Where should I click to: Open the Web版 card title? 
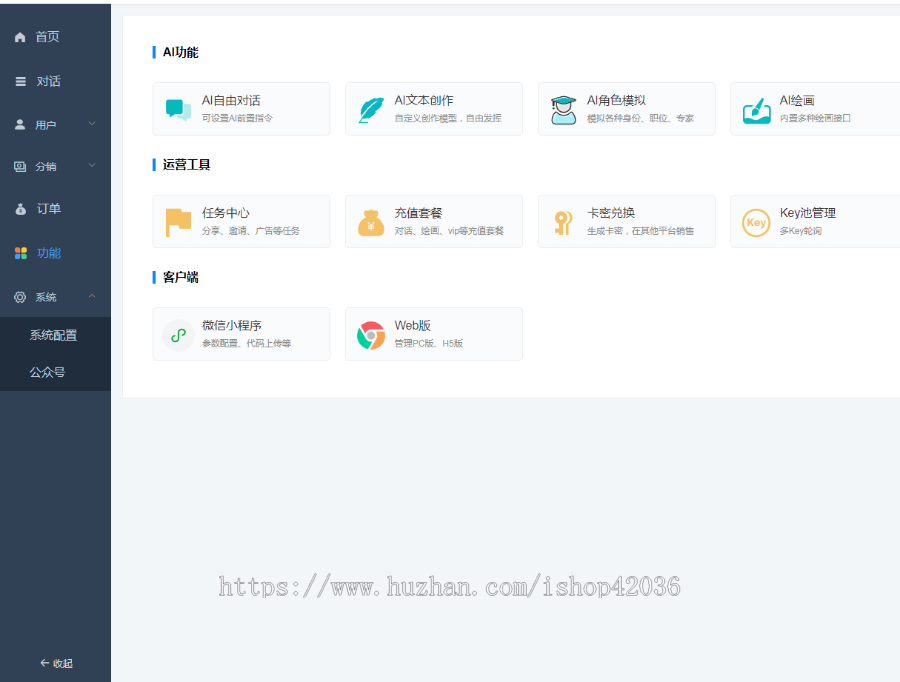point(412,326)
